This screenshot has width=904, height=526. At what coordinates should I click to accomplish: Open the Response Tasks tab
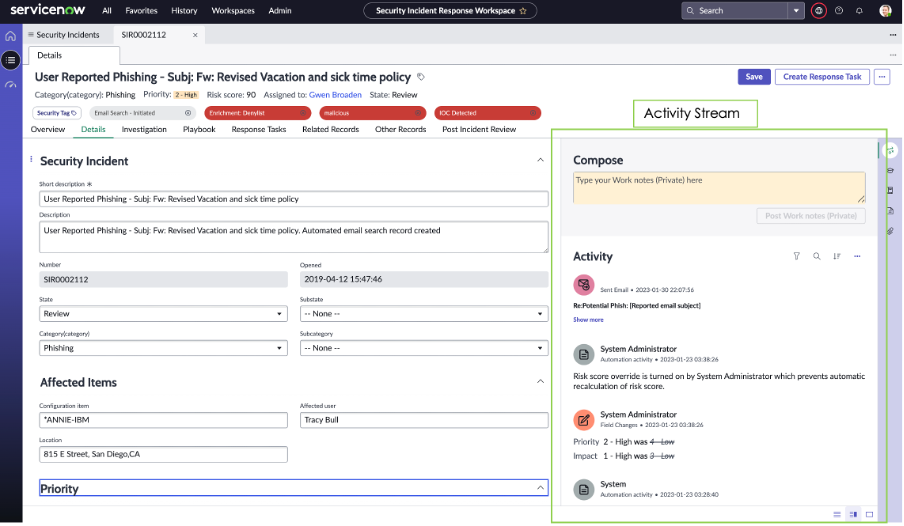(x=259, y=129)
